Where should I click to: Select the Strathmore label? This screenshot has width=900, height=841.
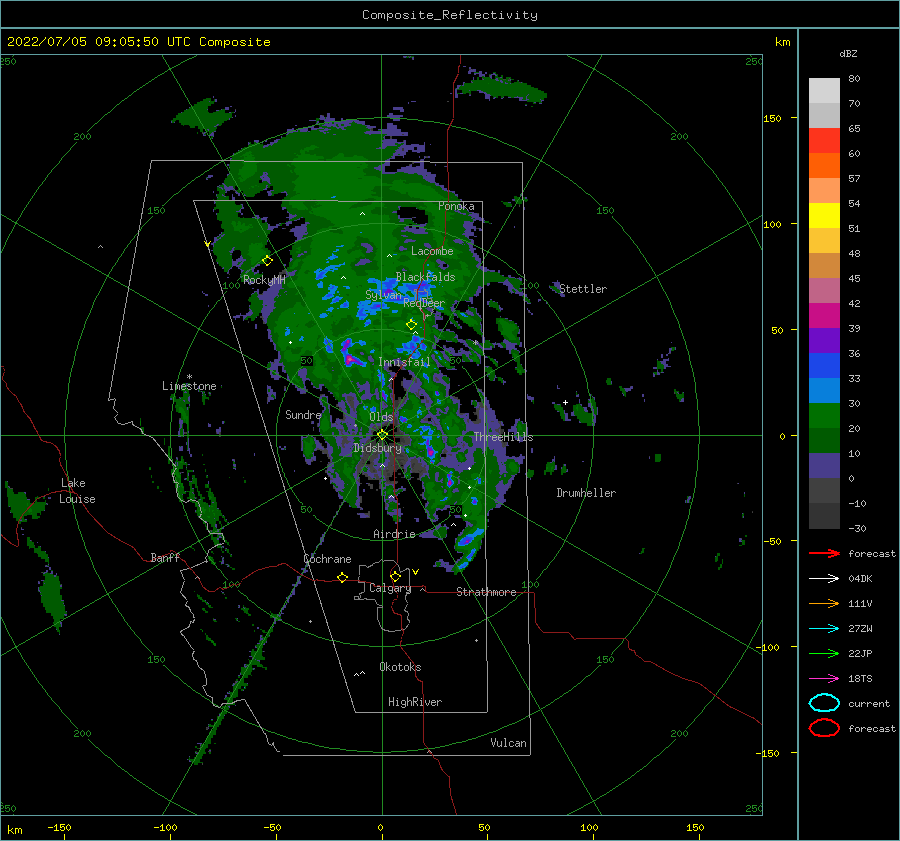(x=486, y=592)
